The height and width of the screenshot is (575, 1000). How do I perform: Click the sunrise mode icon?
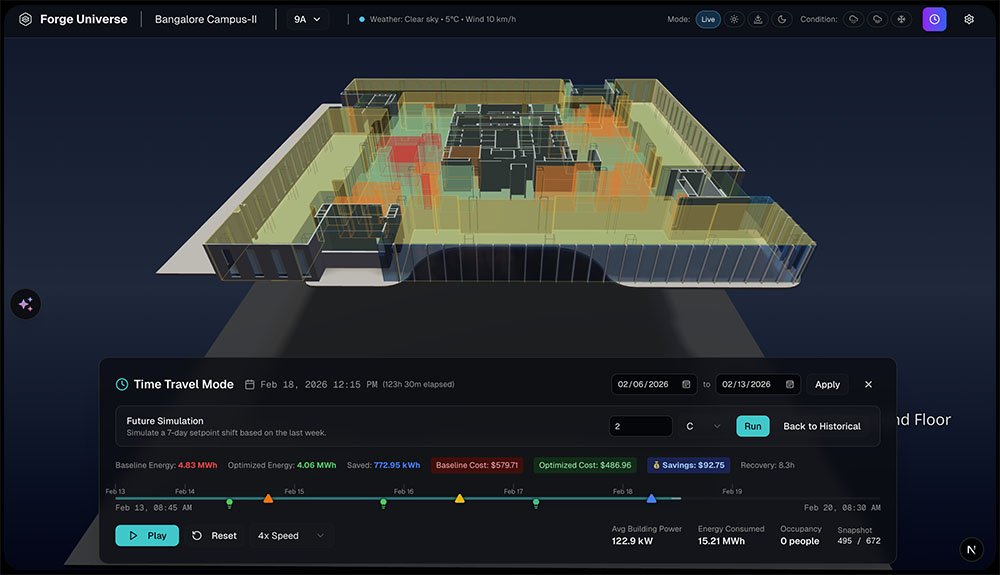[x=758, y=19]
